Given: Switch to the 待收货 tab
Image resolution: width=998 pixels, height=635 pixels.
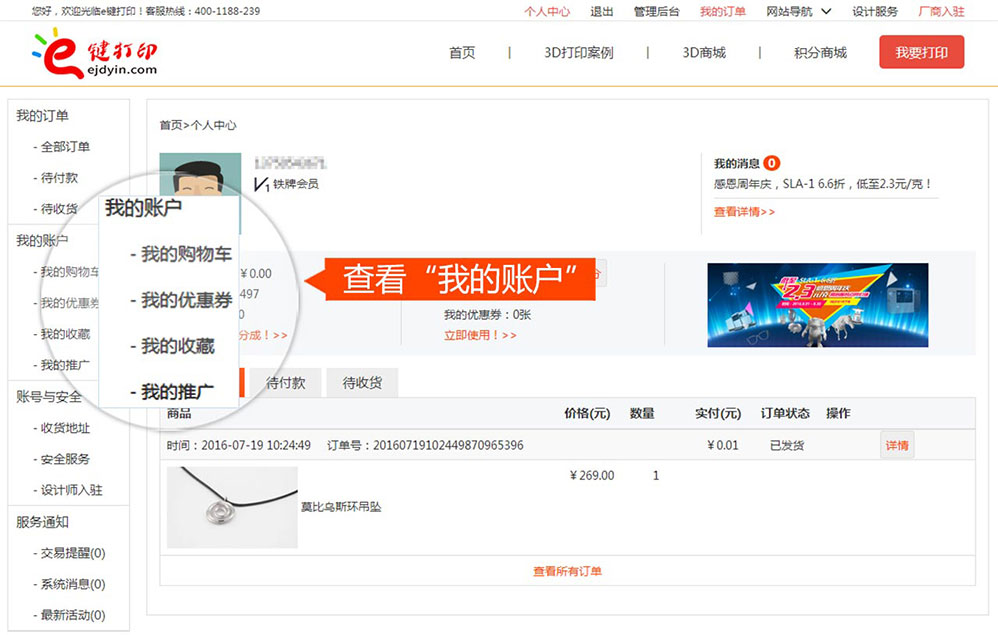Looking at the screenshot, I should coord(362,382).
